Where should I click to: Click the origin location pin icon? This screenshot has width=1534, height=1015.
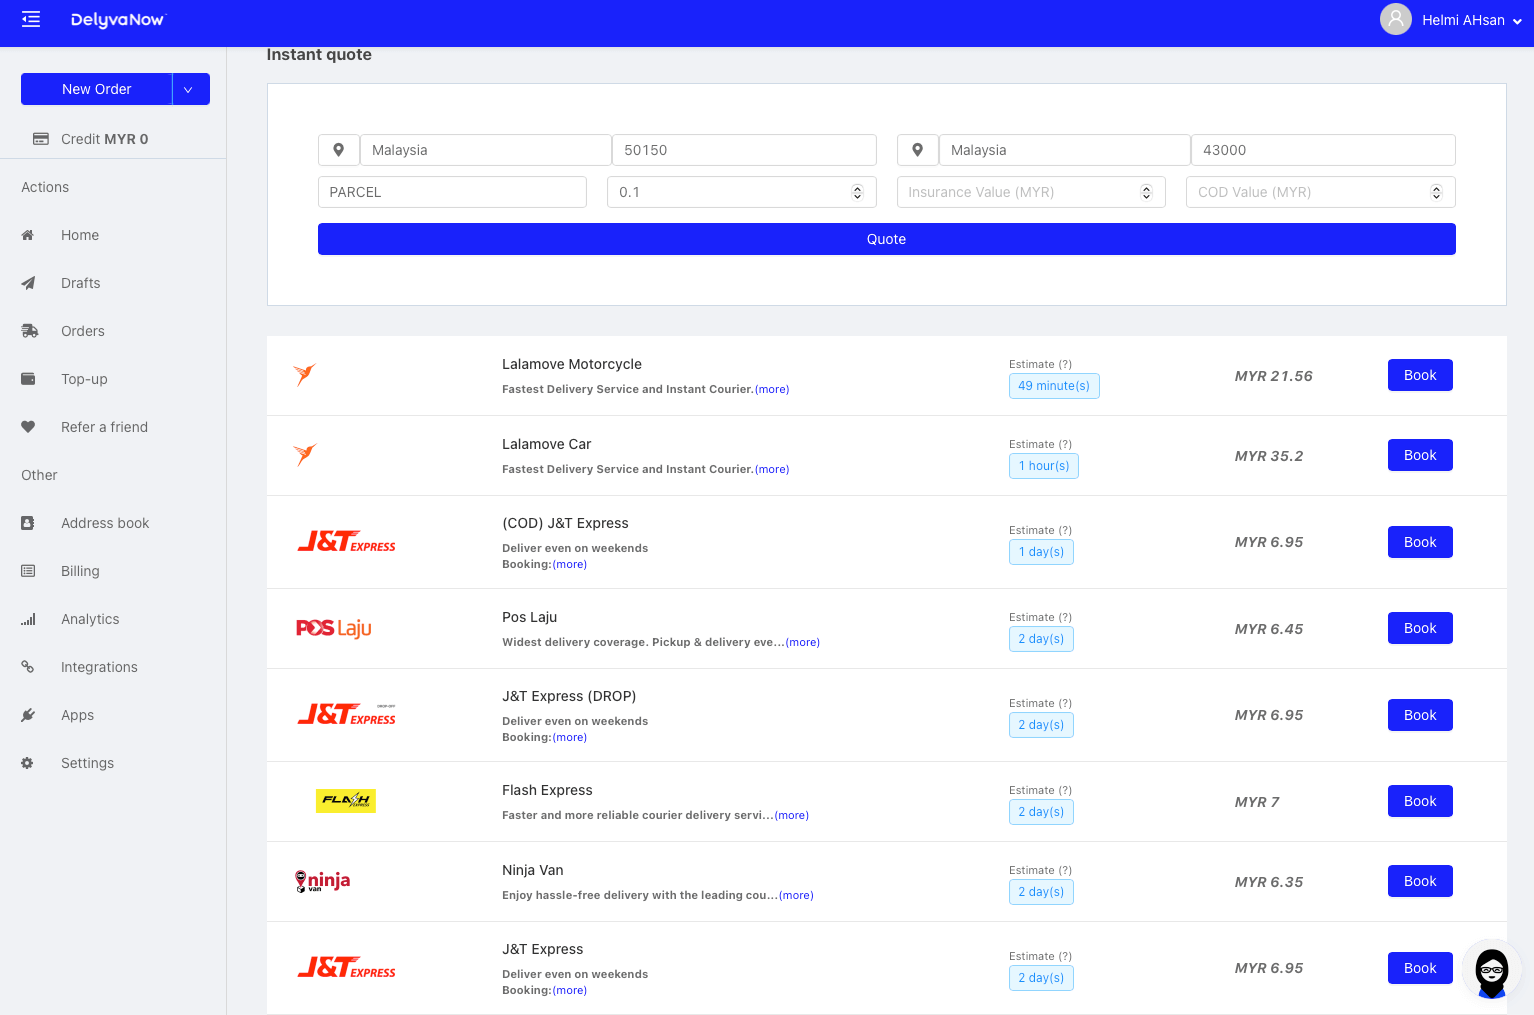[x=339, y=150]
